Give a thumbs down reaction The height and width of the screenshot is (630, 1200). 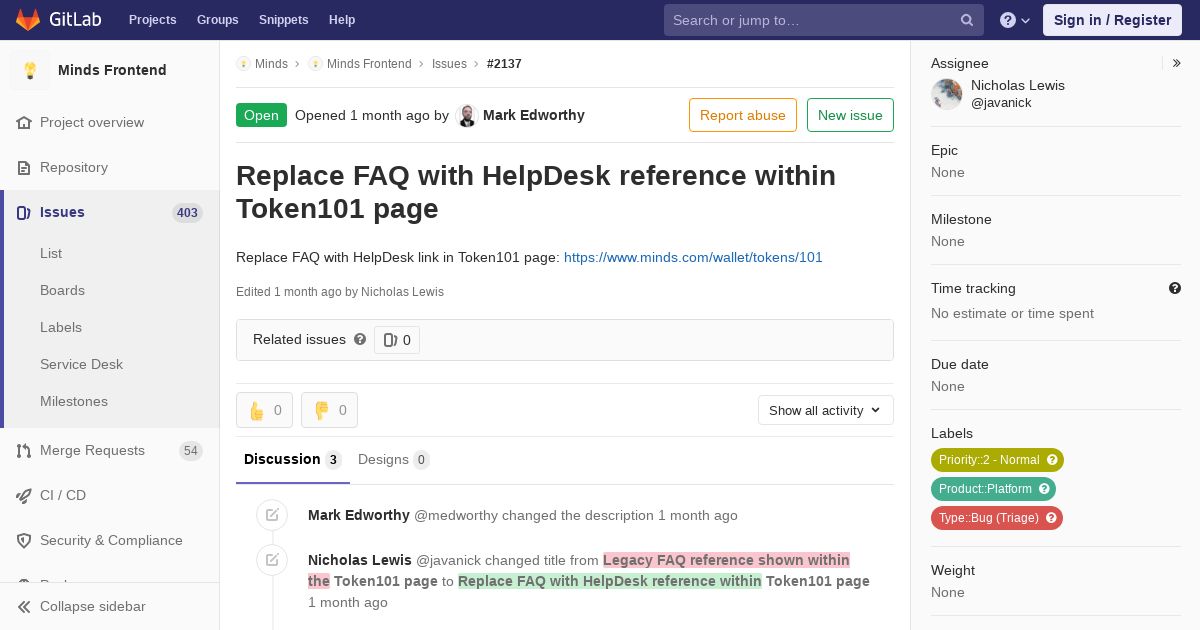[x=329, y=410]
